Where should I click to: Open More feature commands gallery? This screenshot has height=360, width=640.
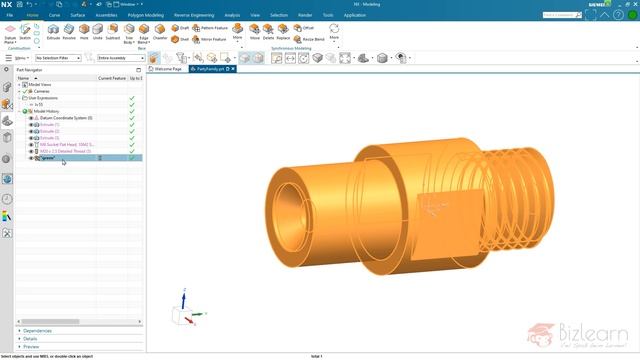coord(237,33)
